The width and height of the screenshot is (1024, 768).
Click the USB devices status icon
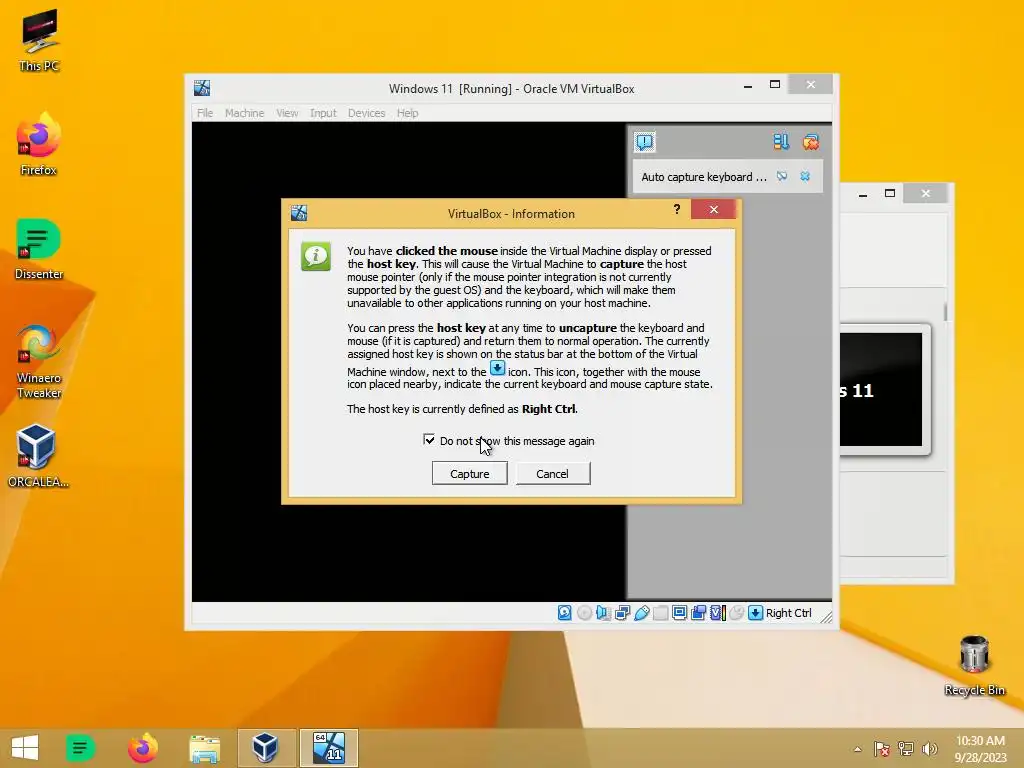[642, 613]
